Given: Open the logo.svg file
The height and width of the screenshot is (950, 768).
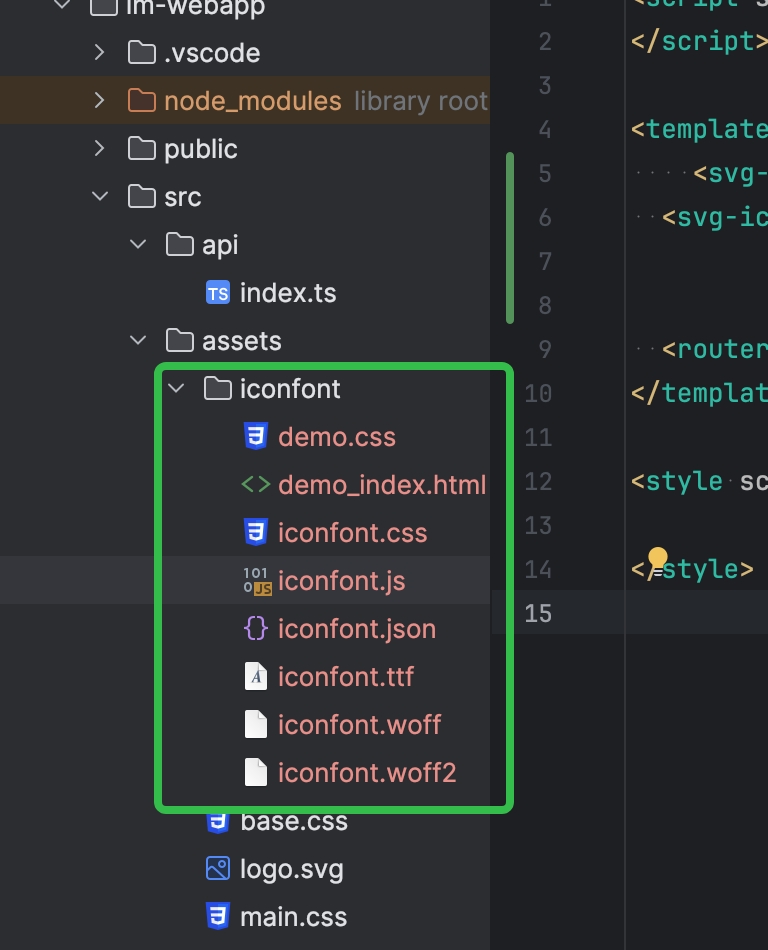Looking at the screenshot, I should tap(292, 870).
